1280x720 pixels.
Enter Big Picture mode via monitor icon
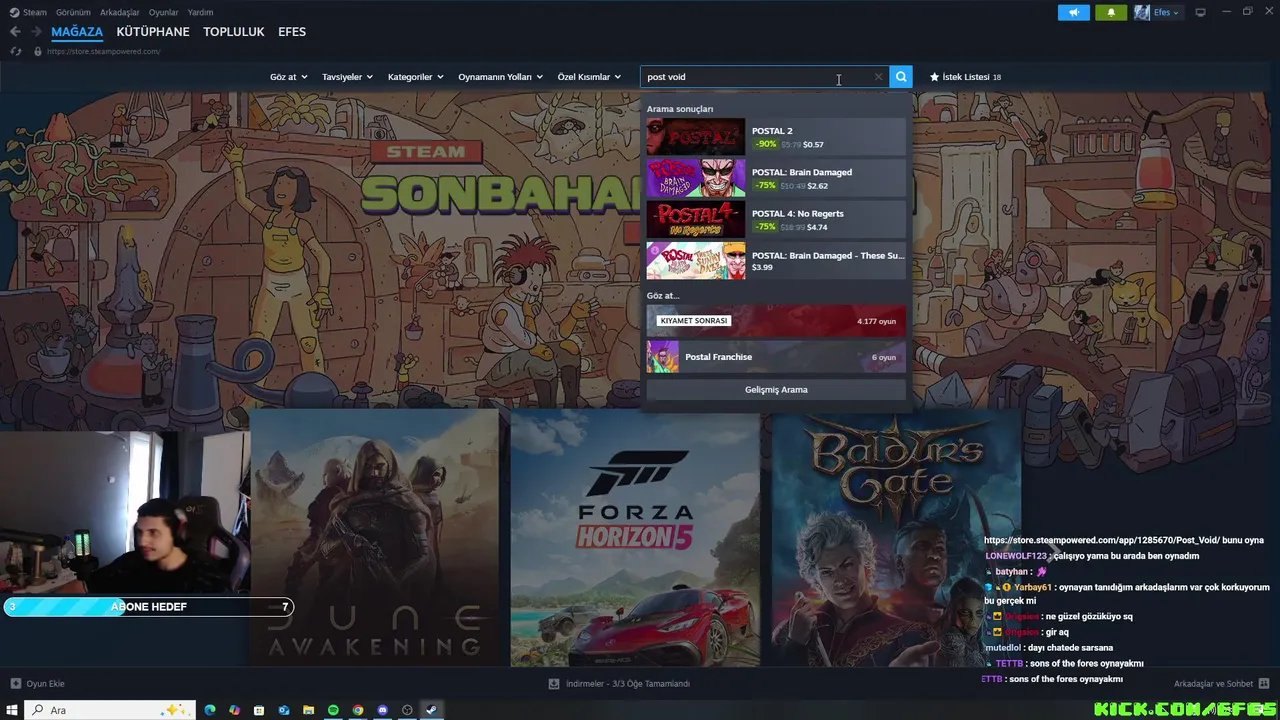coord(1200,12)
